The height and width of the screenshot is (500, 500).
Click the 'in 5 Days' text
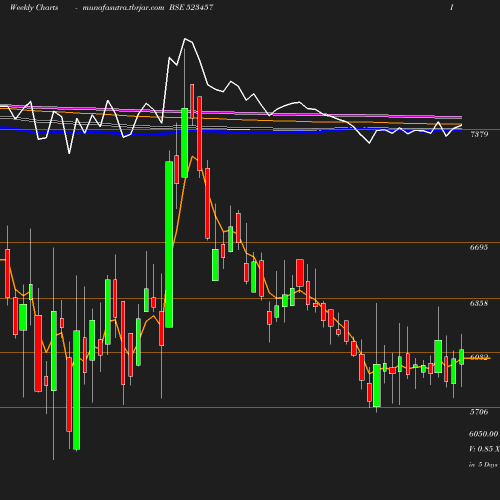(483, 464)
